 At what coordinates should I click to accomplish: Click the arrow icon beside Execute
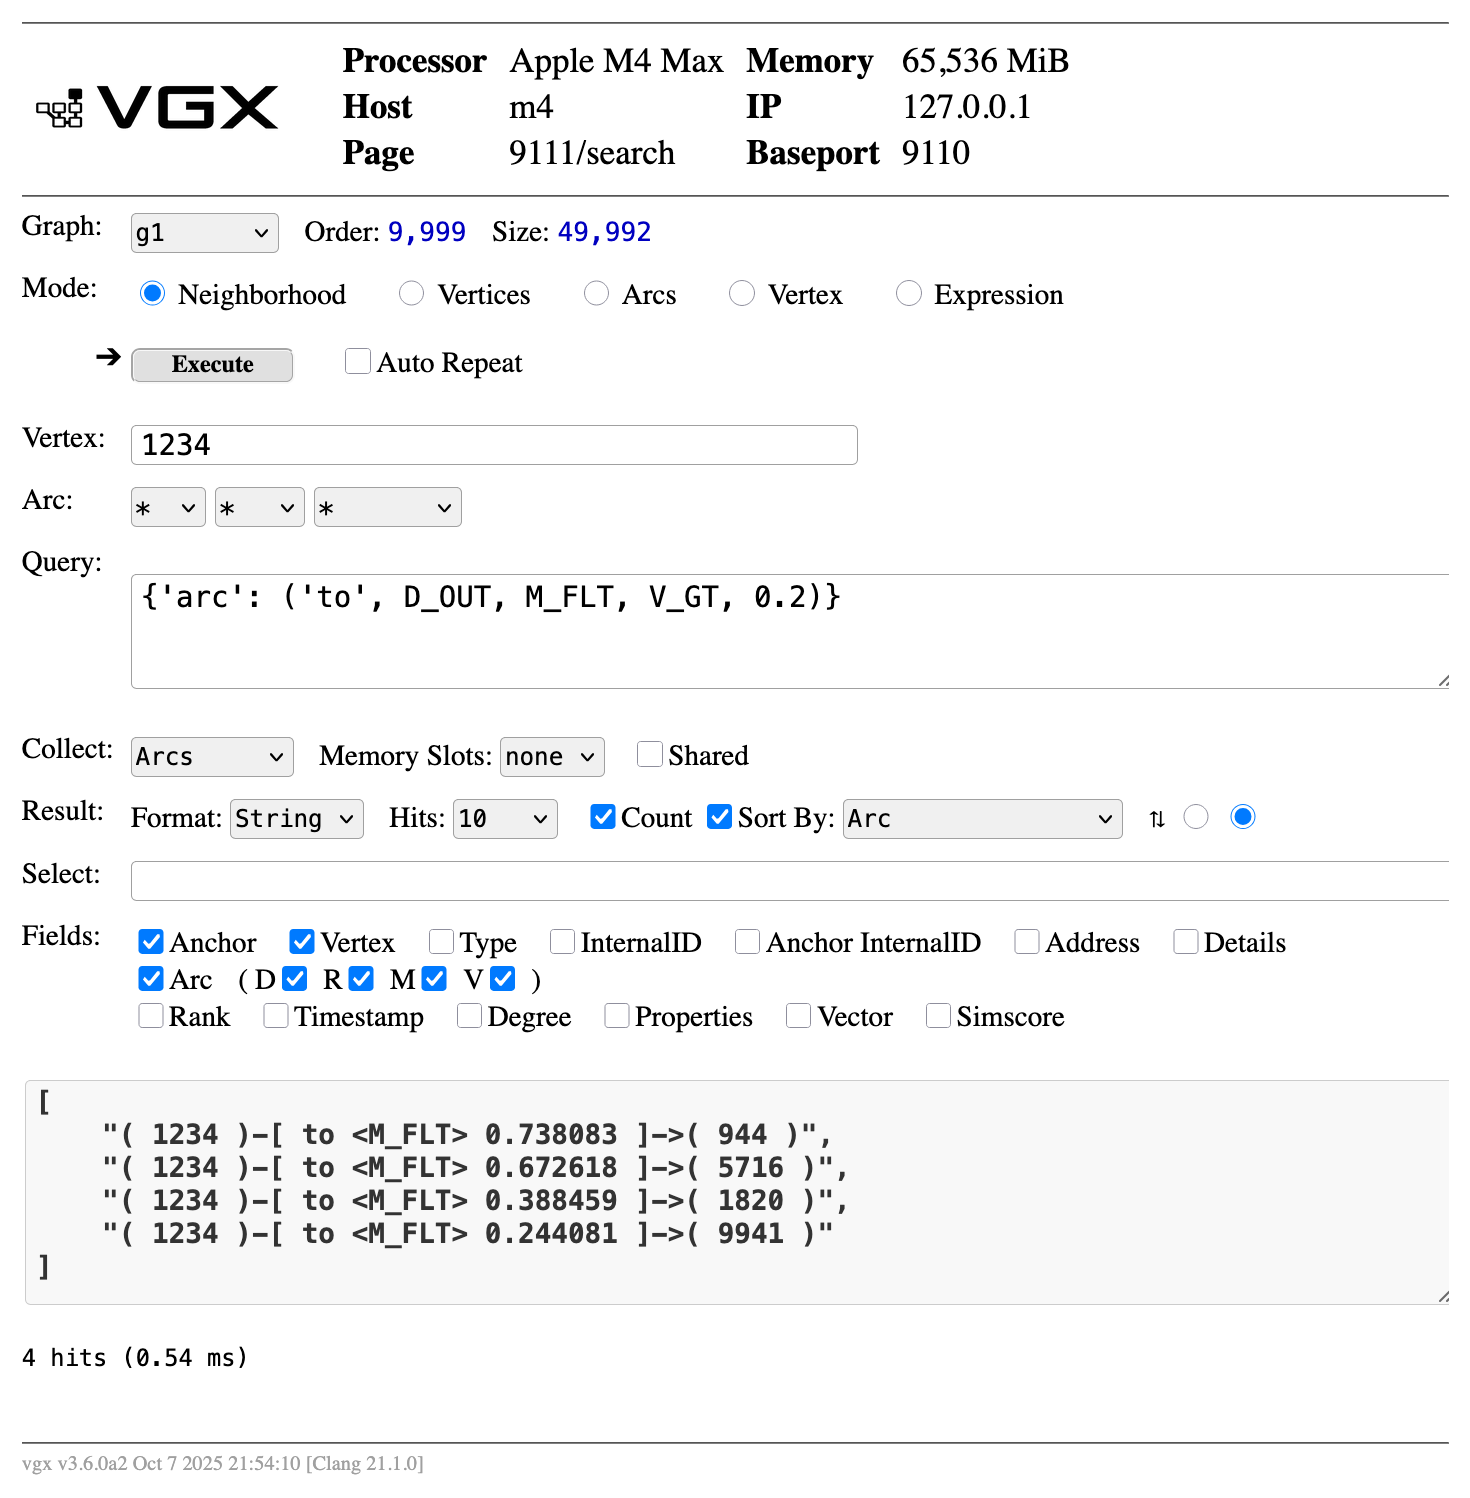108,357
